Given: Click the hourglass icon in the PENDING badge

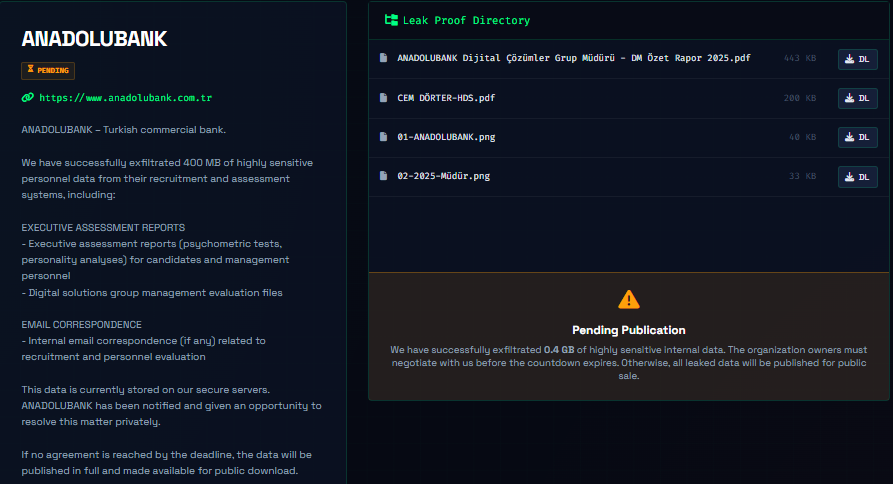Looking at the screenshot, I should coord(31,69).
